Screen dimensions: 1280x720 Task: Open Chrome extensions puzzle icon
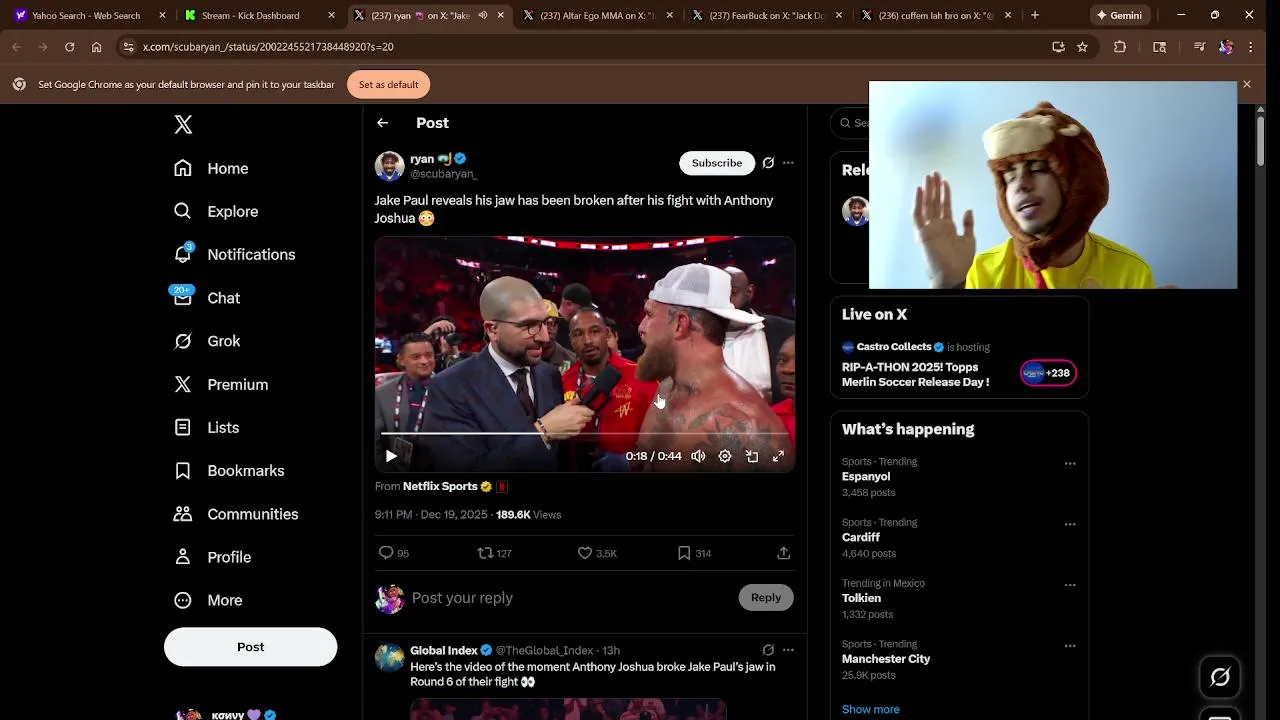click(x=1120, y=47)
